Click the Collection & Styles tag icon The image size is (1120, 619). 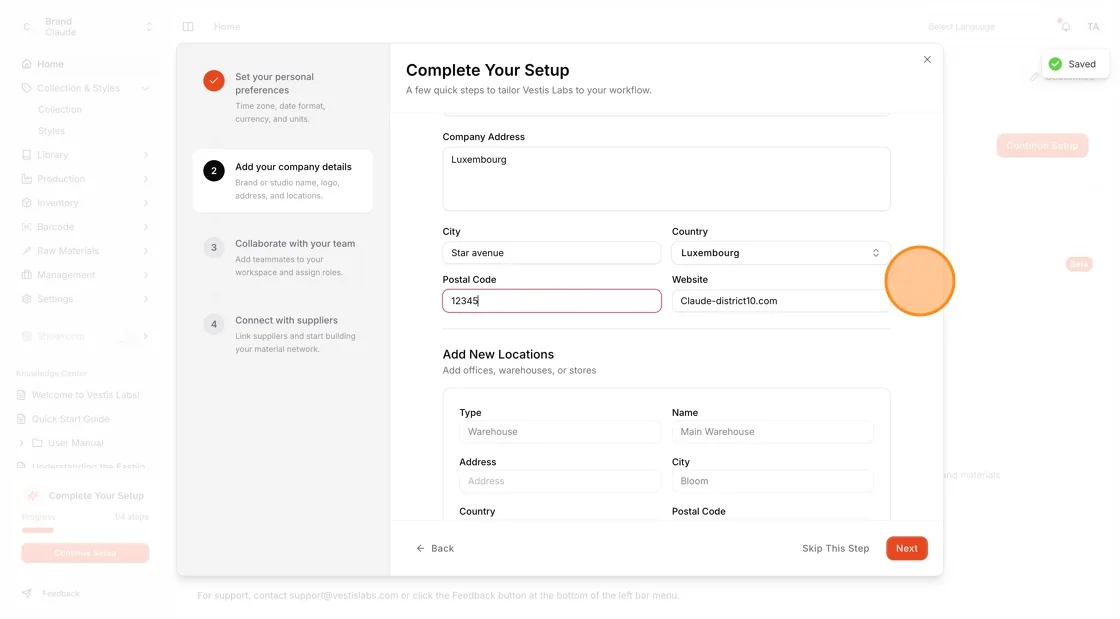coord(26,89)
